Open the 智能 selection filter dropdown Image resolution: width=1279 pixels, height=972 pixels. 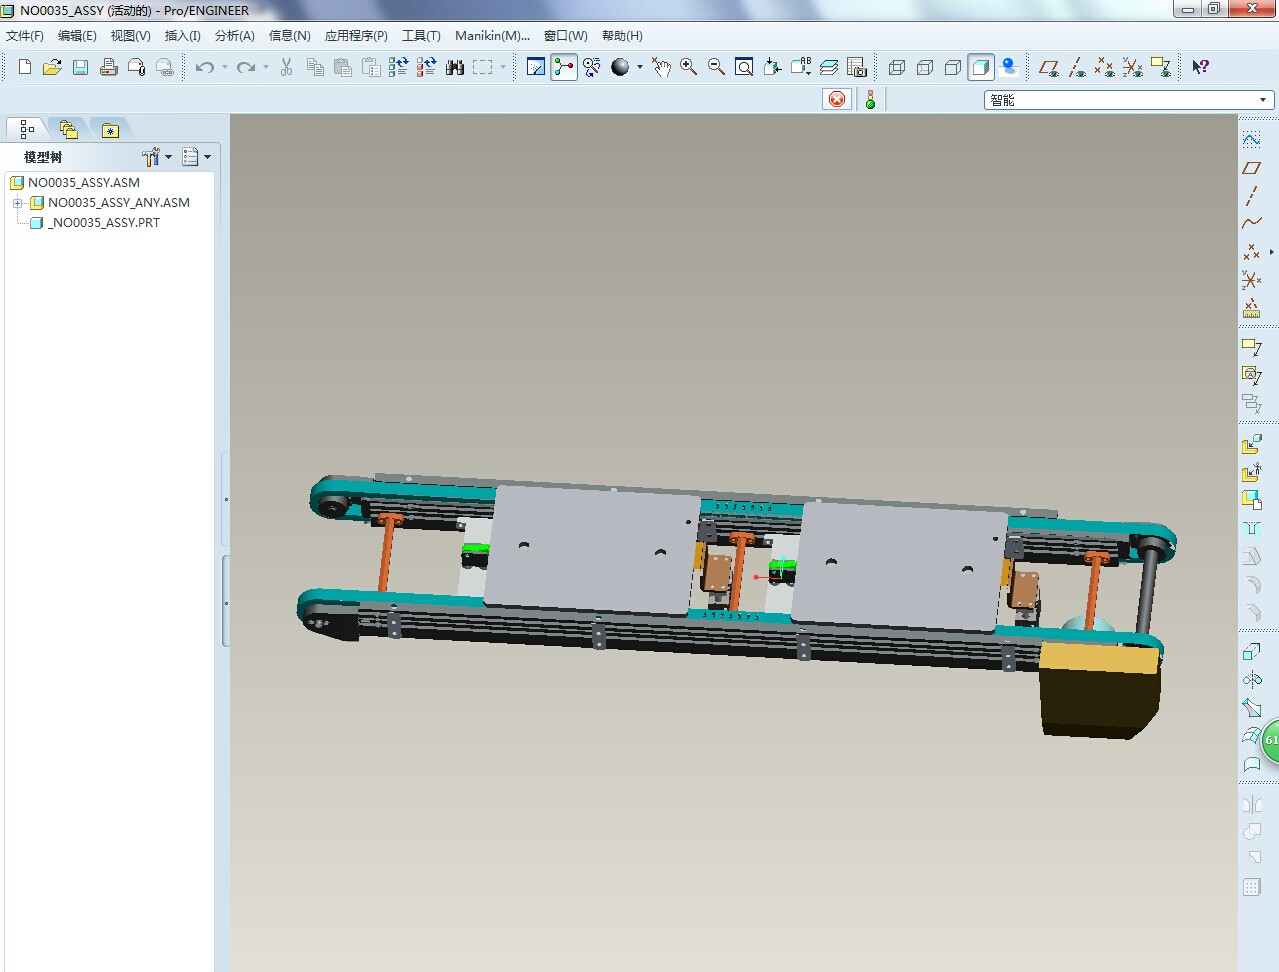tap(1263, 100)
